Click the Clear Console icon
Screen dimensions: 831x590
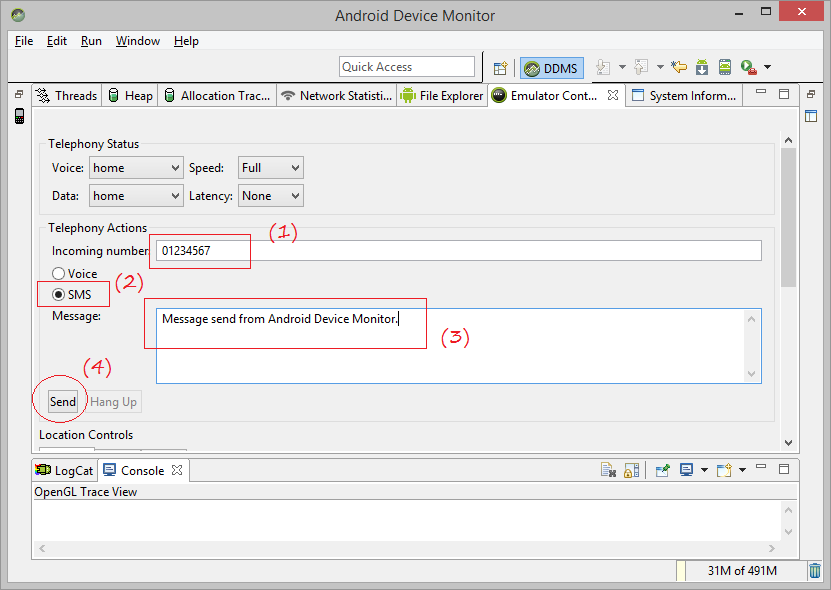click(608, 470)
